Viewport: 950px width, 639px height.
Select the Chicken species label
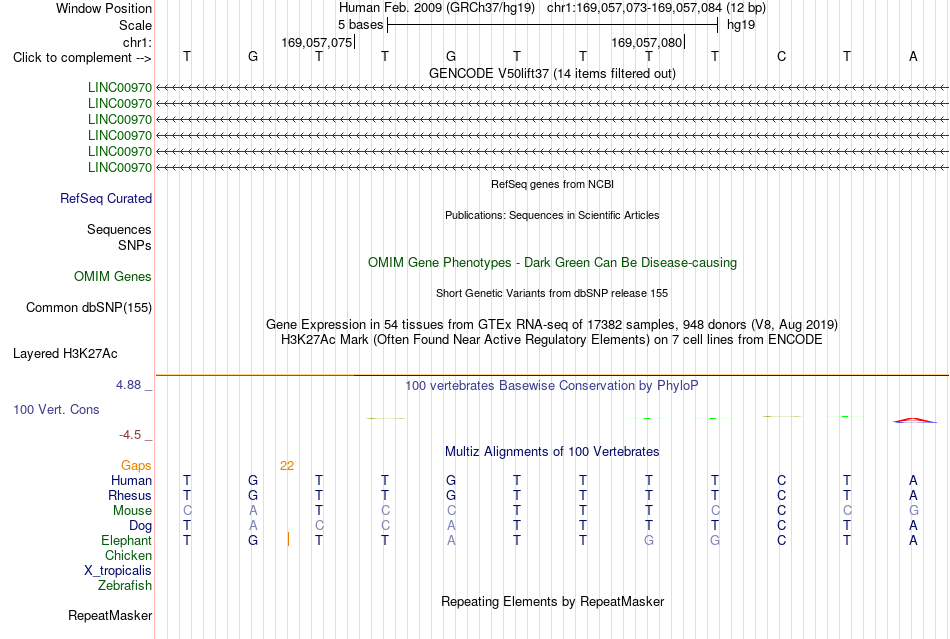(x=128, y=555)
